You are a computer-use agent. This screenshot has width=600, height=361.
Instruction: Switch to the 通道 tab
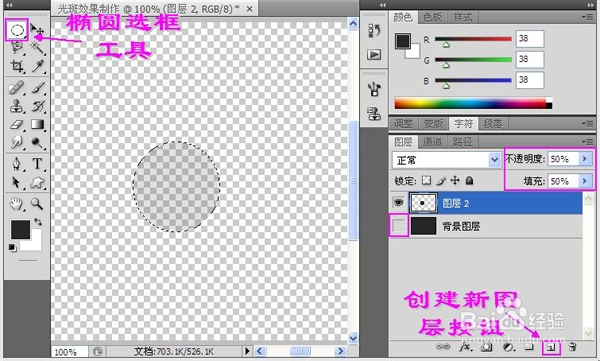tap(433, 142)
